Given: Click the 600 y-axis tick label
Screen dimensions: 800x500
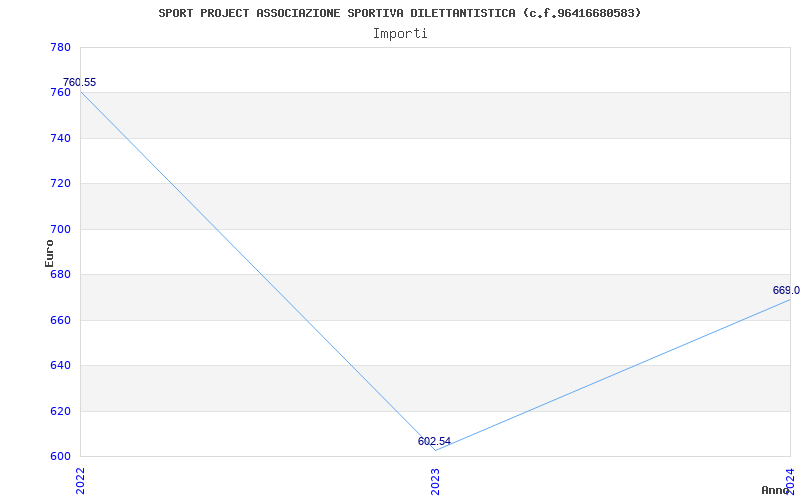Looking at the screenshot, I should coord(60,456).
